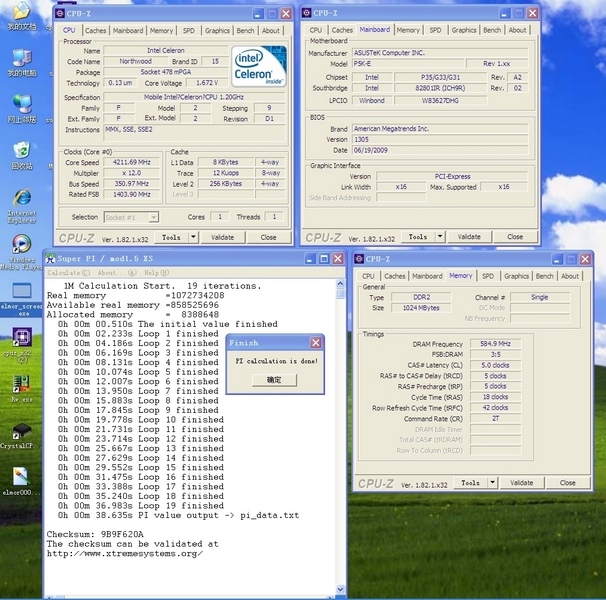Open the Socket #1 selection combo box

tap(131, 217)
